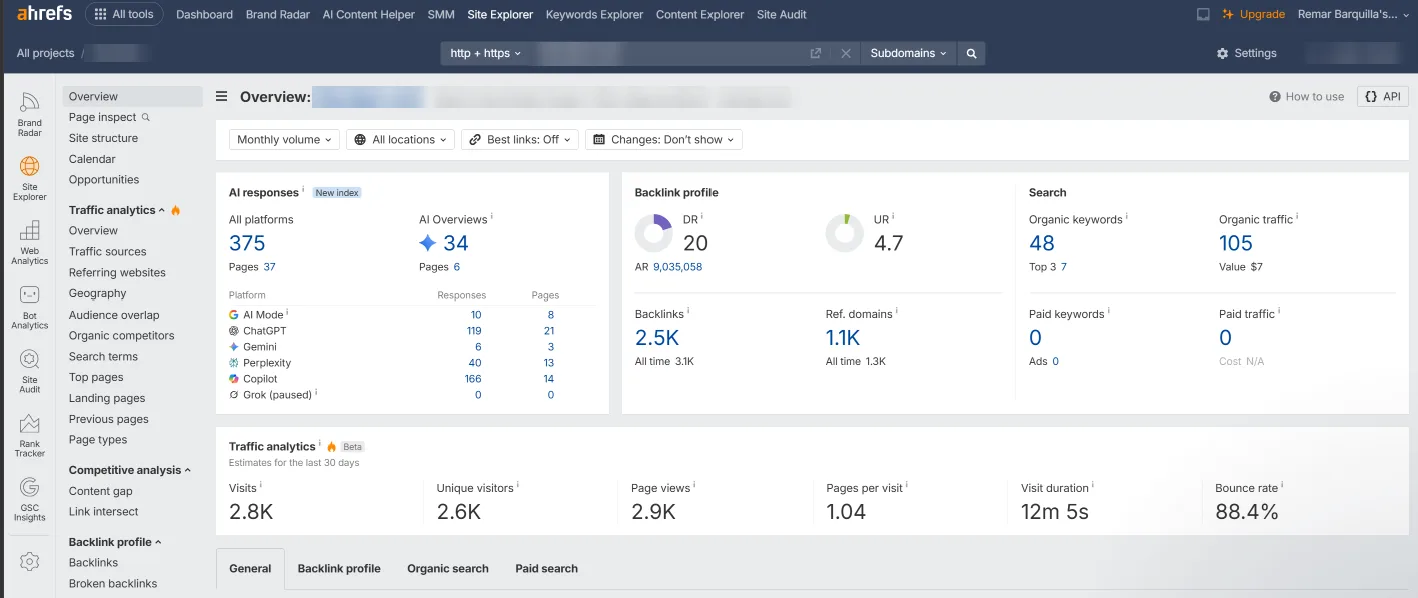Open Settings in the project bar
Image resolution: width=1418 pixels, height=598 pixels.
point(1247,53)
